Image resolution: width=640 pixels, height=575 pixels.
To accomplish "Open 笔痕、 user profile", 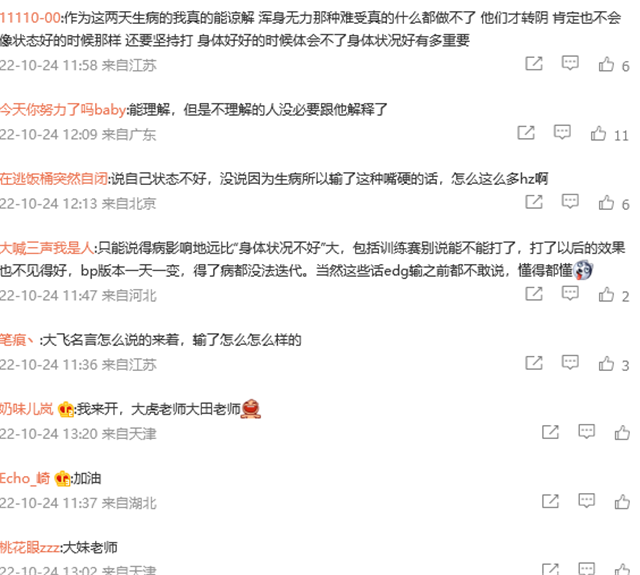I will point(17,340).
